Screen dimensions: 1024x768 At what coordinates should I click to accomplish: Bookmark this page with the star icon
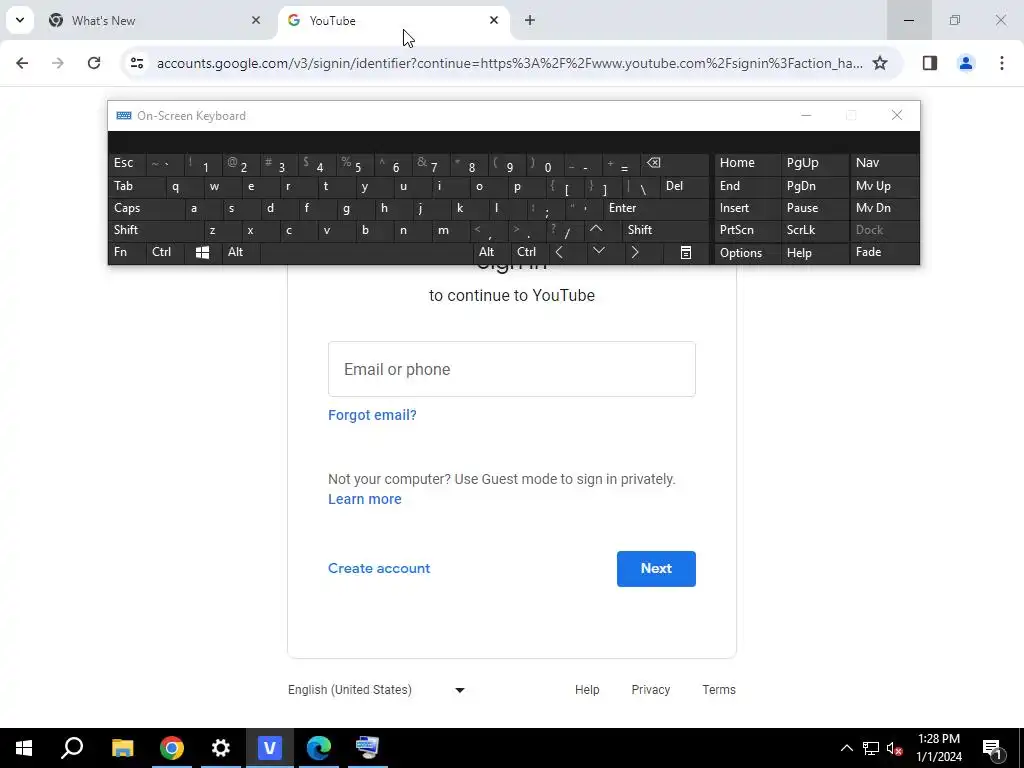click(880, 63)
